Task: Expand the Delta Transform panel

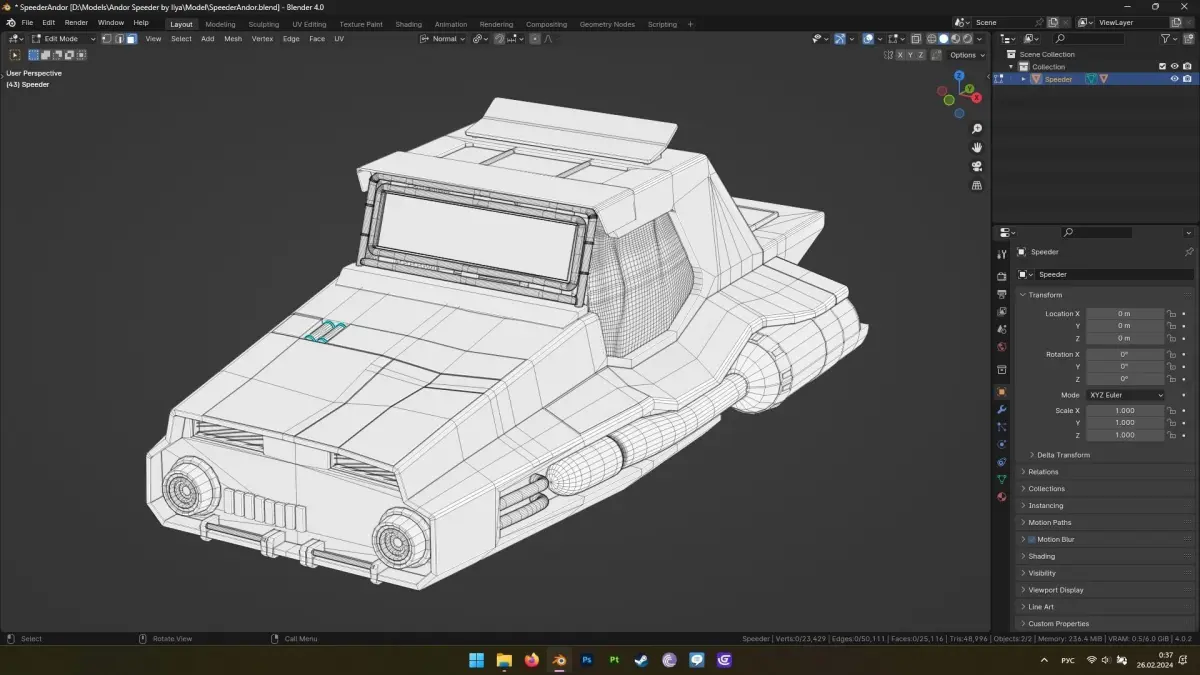Action: pos(1032,455)
